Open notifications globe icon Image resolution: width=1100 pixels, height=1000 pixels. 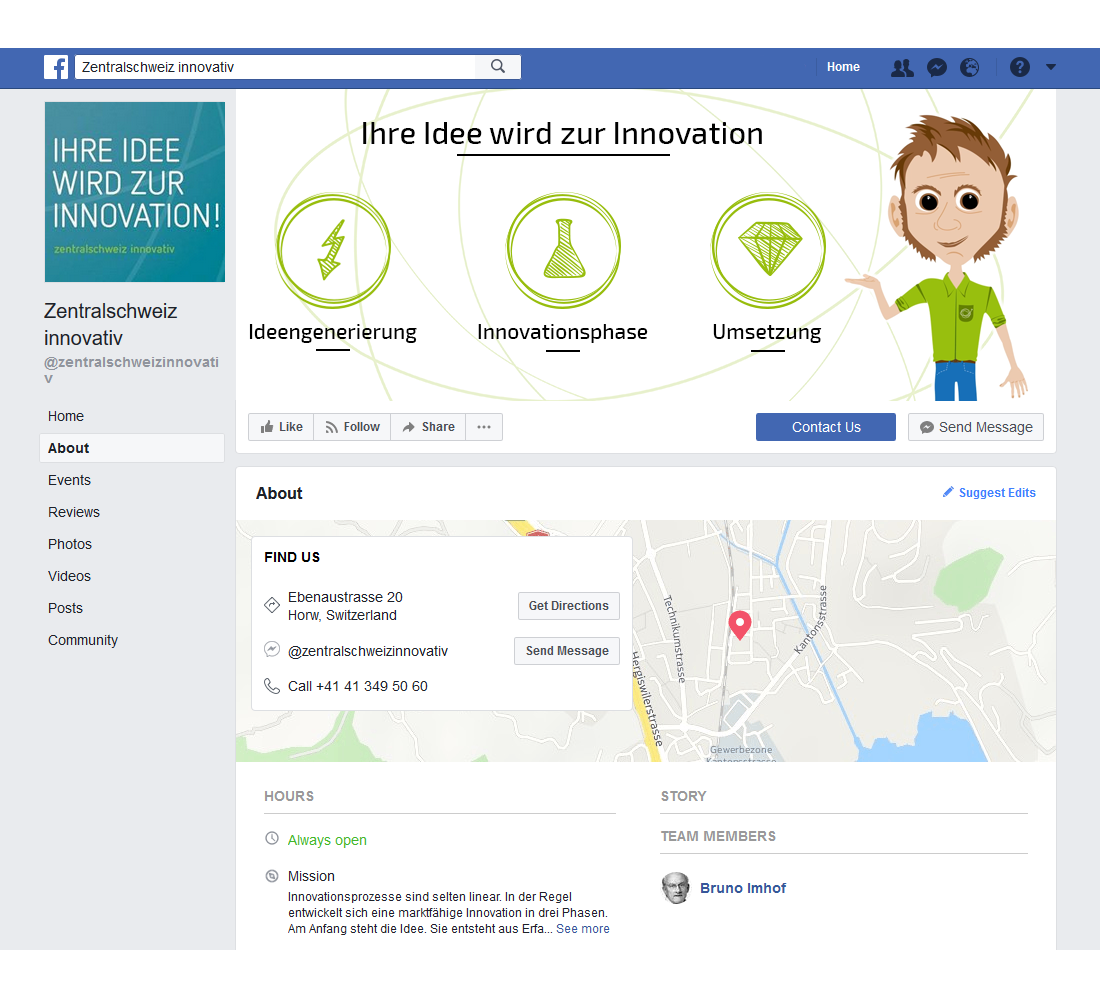970,67
